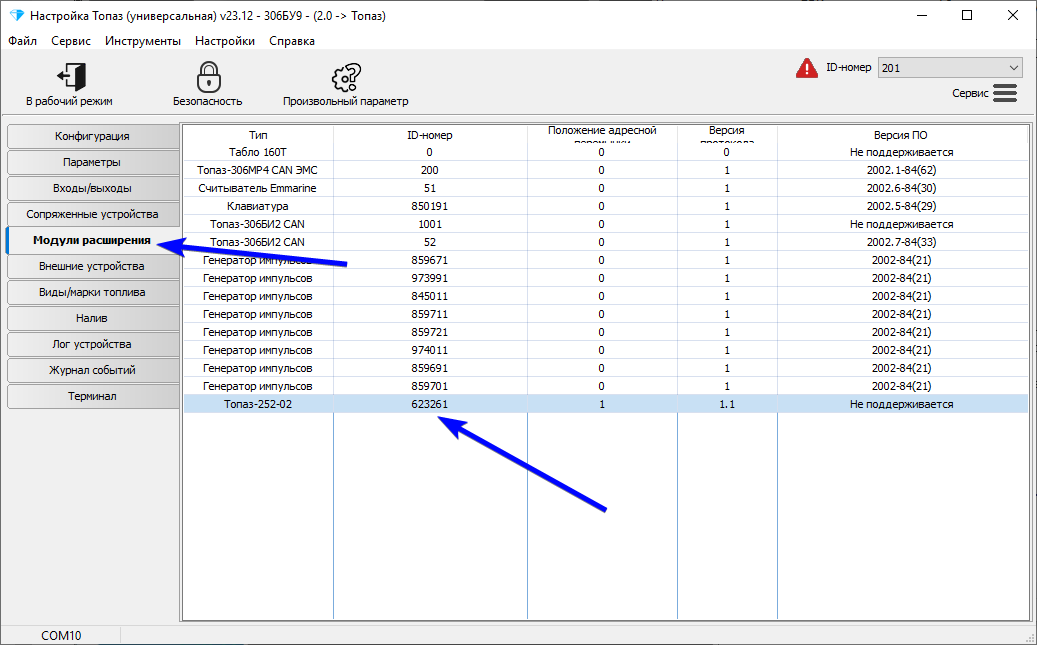Minimize the Настройка Топаз window
Image resolution: width=1037 pixels, height=645 pixels.
[921, 15]
